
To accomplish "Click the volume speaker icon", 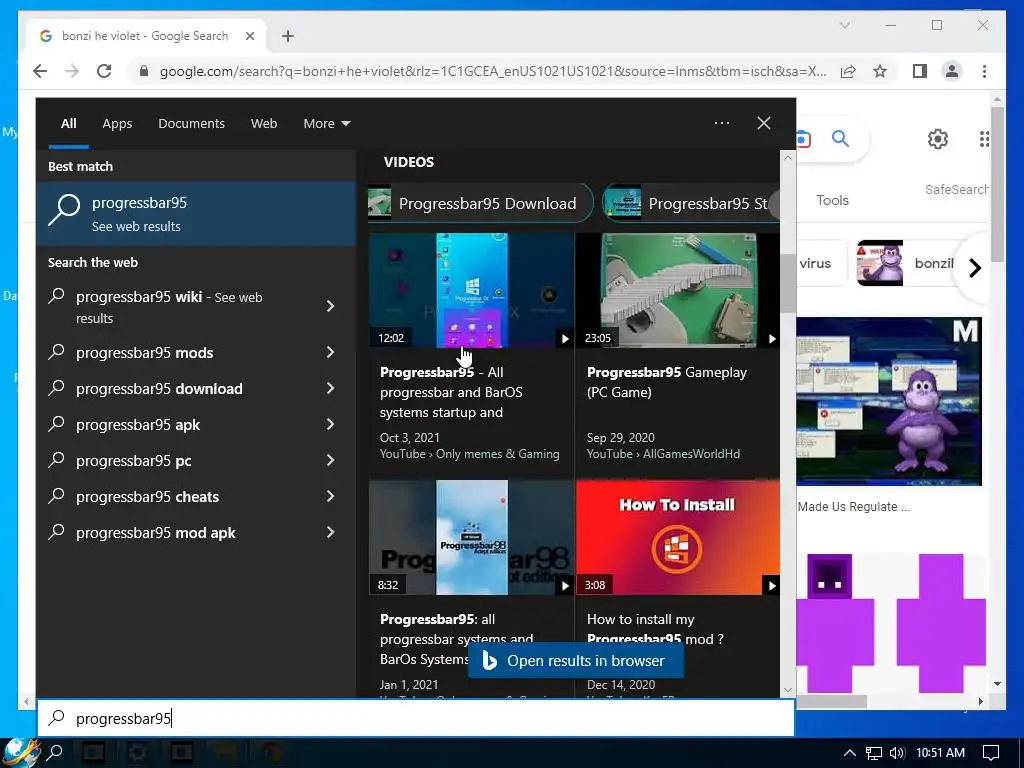I will (897, 753).
